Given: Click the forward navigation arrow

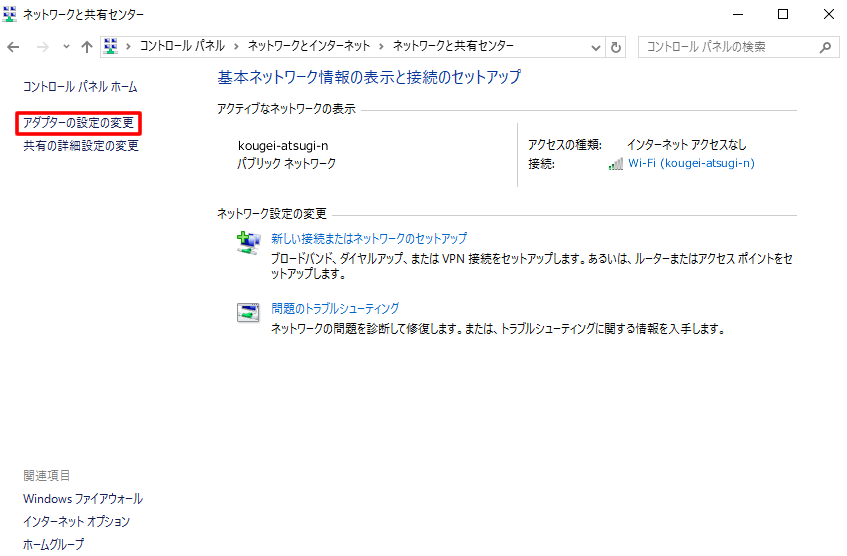Looking at the screenshot, I should tap(43, 47).
